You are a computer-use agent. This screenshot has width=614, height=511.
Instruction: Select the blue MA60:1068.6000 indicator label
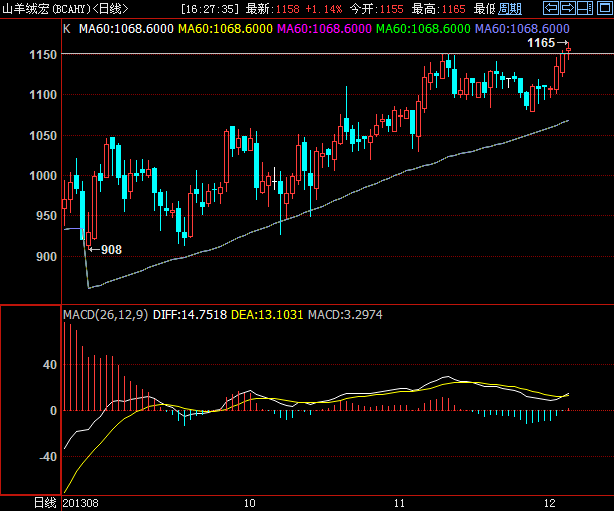click(x=522, y=29)
